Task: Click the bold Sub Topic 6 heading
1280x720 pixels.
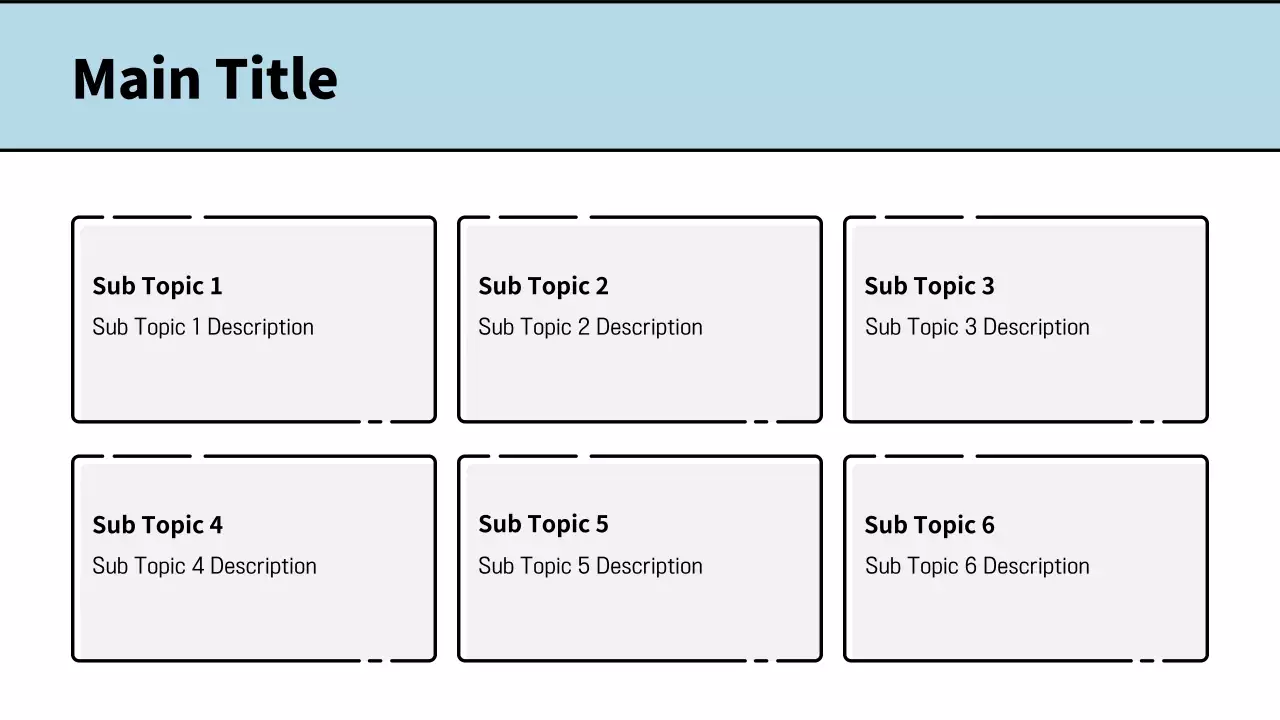Action: pos(929,525)
